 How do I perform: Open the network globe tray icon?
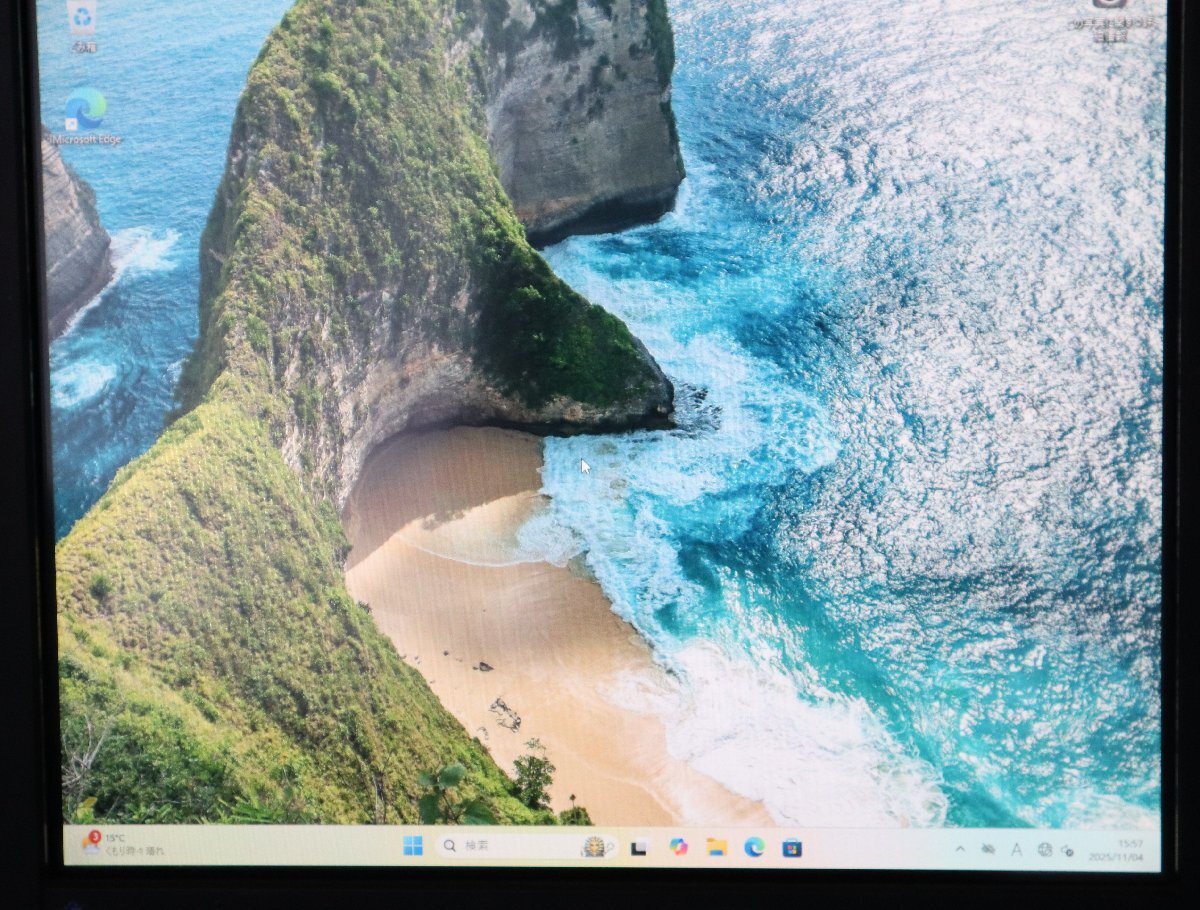1044,850
